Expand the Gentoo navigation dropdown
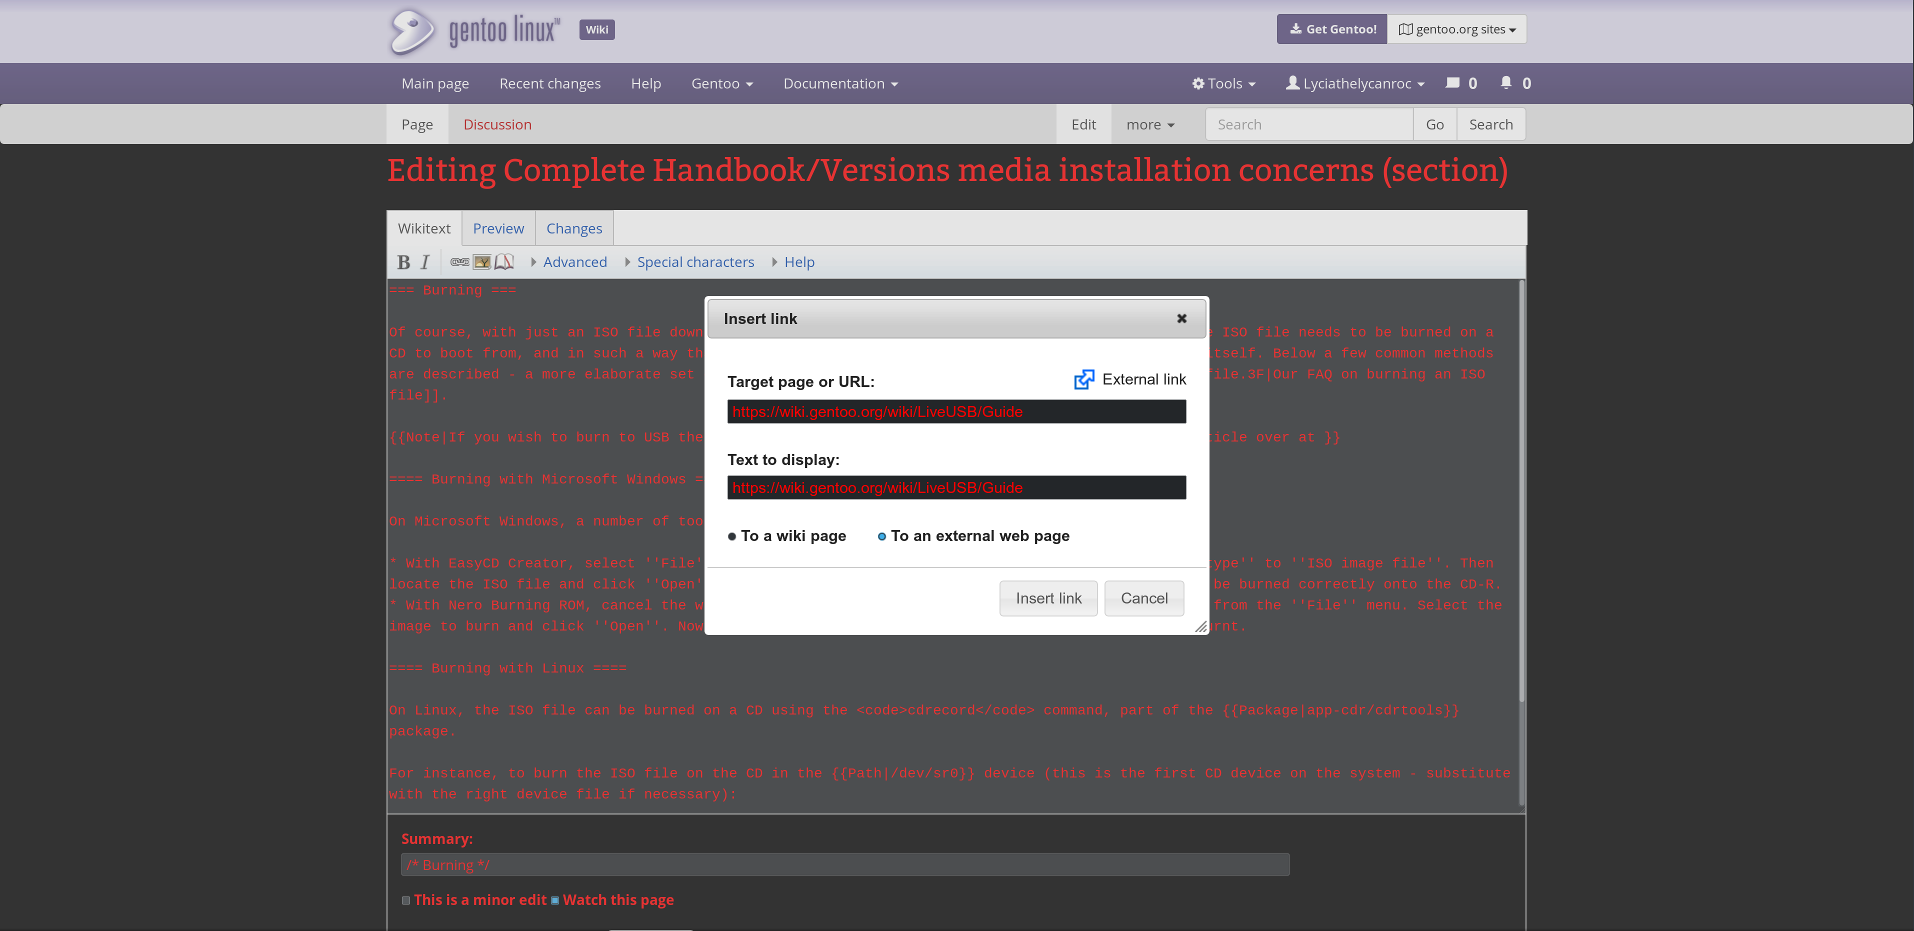Image resolution: width=1914 pixels, height=931 pixels. 722,84
